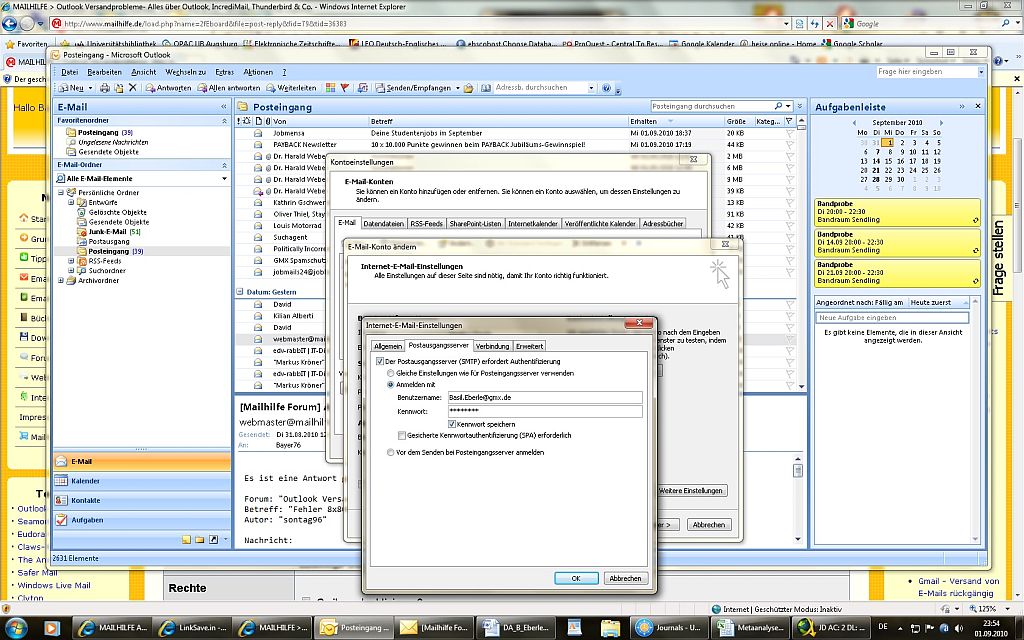1024x640 pixels.
Task: Click the delete X icon in Outlook toolbar
Action: click(133, 88)
